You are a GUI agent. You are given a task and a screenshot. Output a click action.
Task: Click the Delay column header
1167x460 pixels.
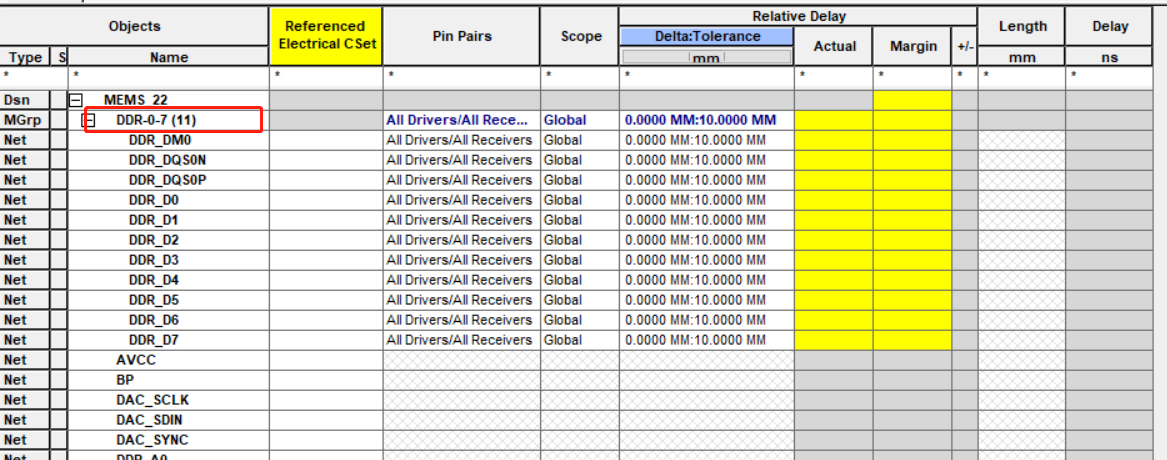pos(1110,27)
